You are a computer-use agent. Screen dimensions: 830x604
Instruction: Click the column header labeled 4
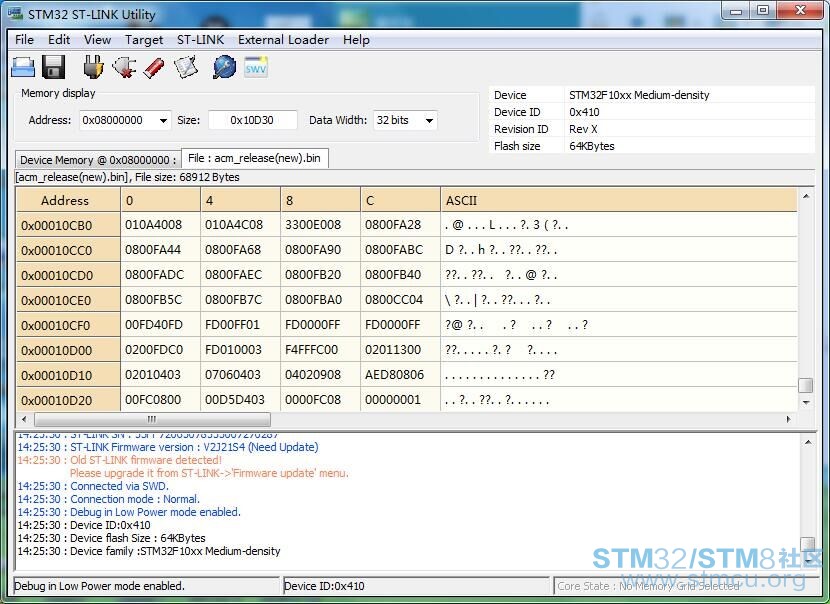(x=241, y=200)
